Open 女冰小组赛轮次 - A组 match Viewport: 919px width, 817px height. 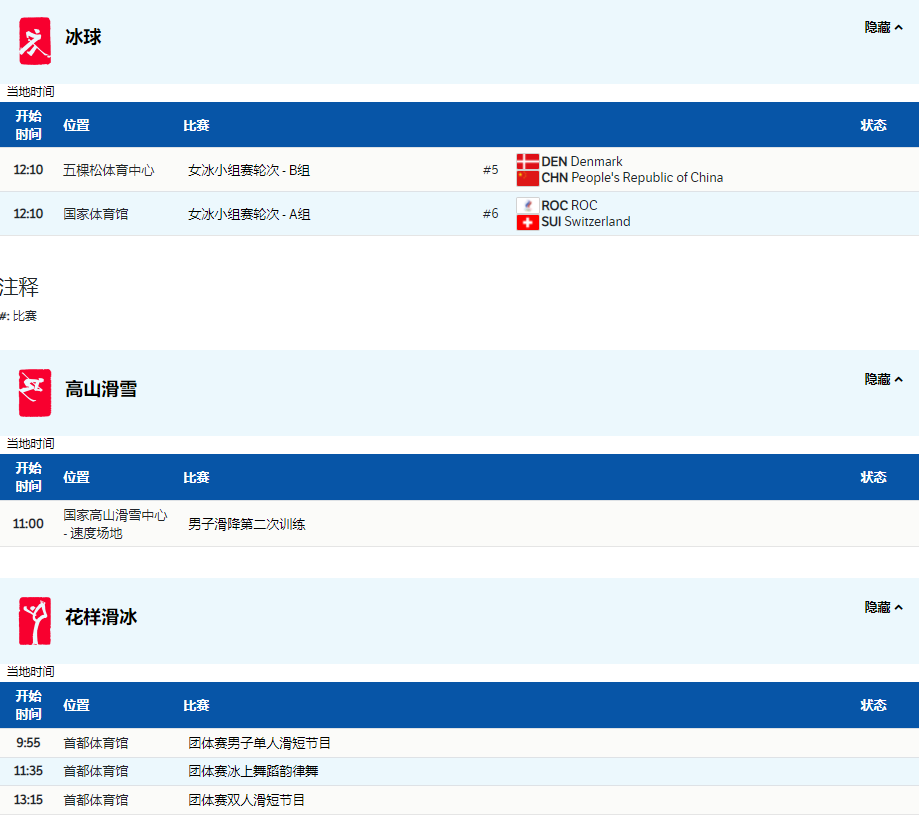pyautogui.click(x=249, y=215)
